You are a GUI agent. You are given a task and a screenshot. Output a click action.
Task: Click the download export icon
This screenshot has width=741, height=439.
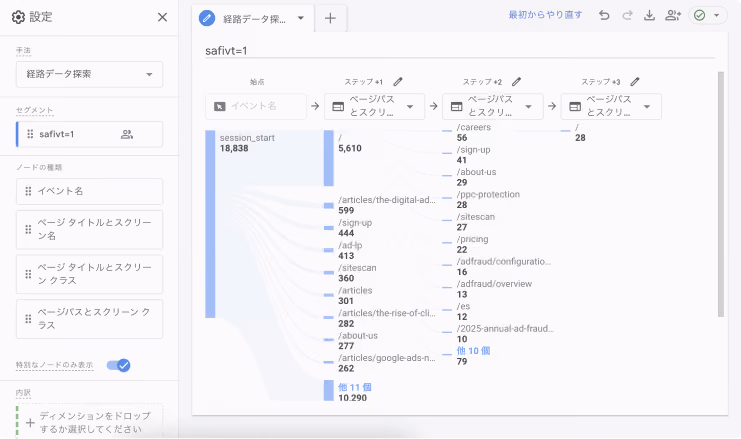[x=650, y=15]
